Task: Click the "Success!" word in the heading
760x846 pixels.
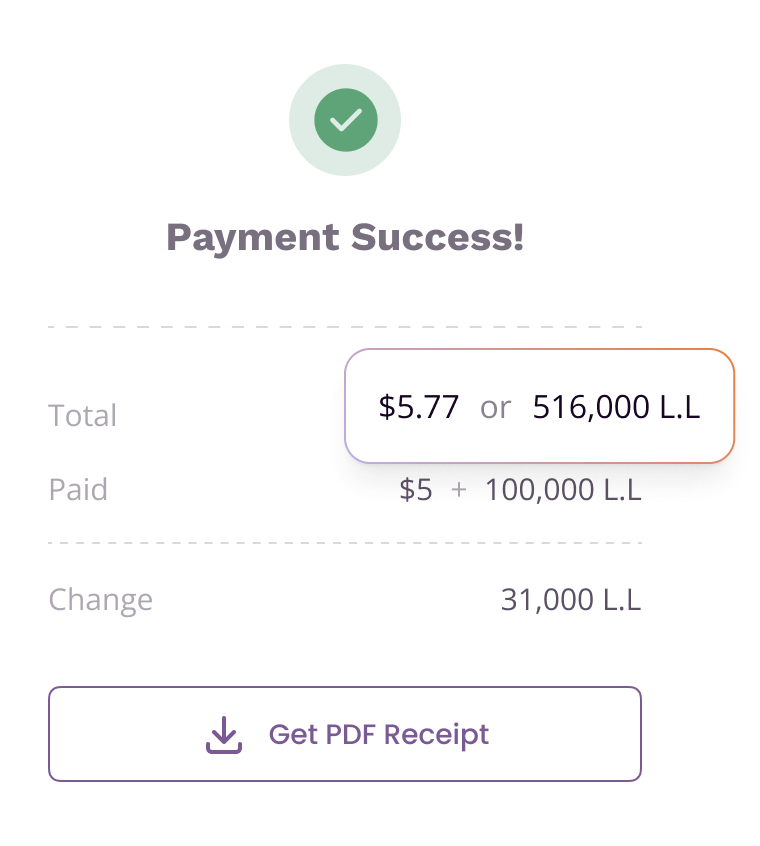Action: 437,236
